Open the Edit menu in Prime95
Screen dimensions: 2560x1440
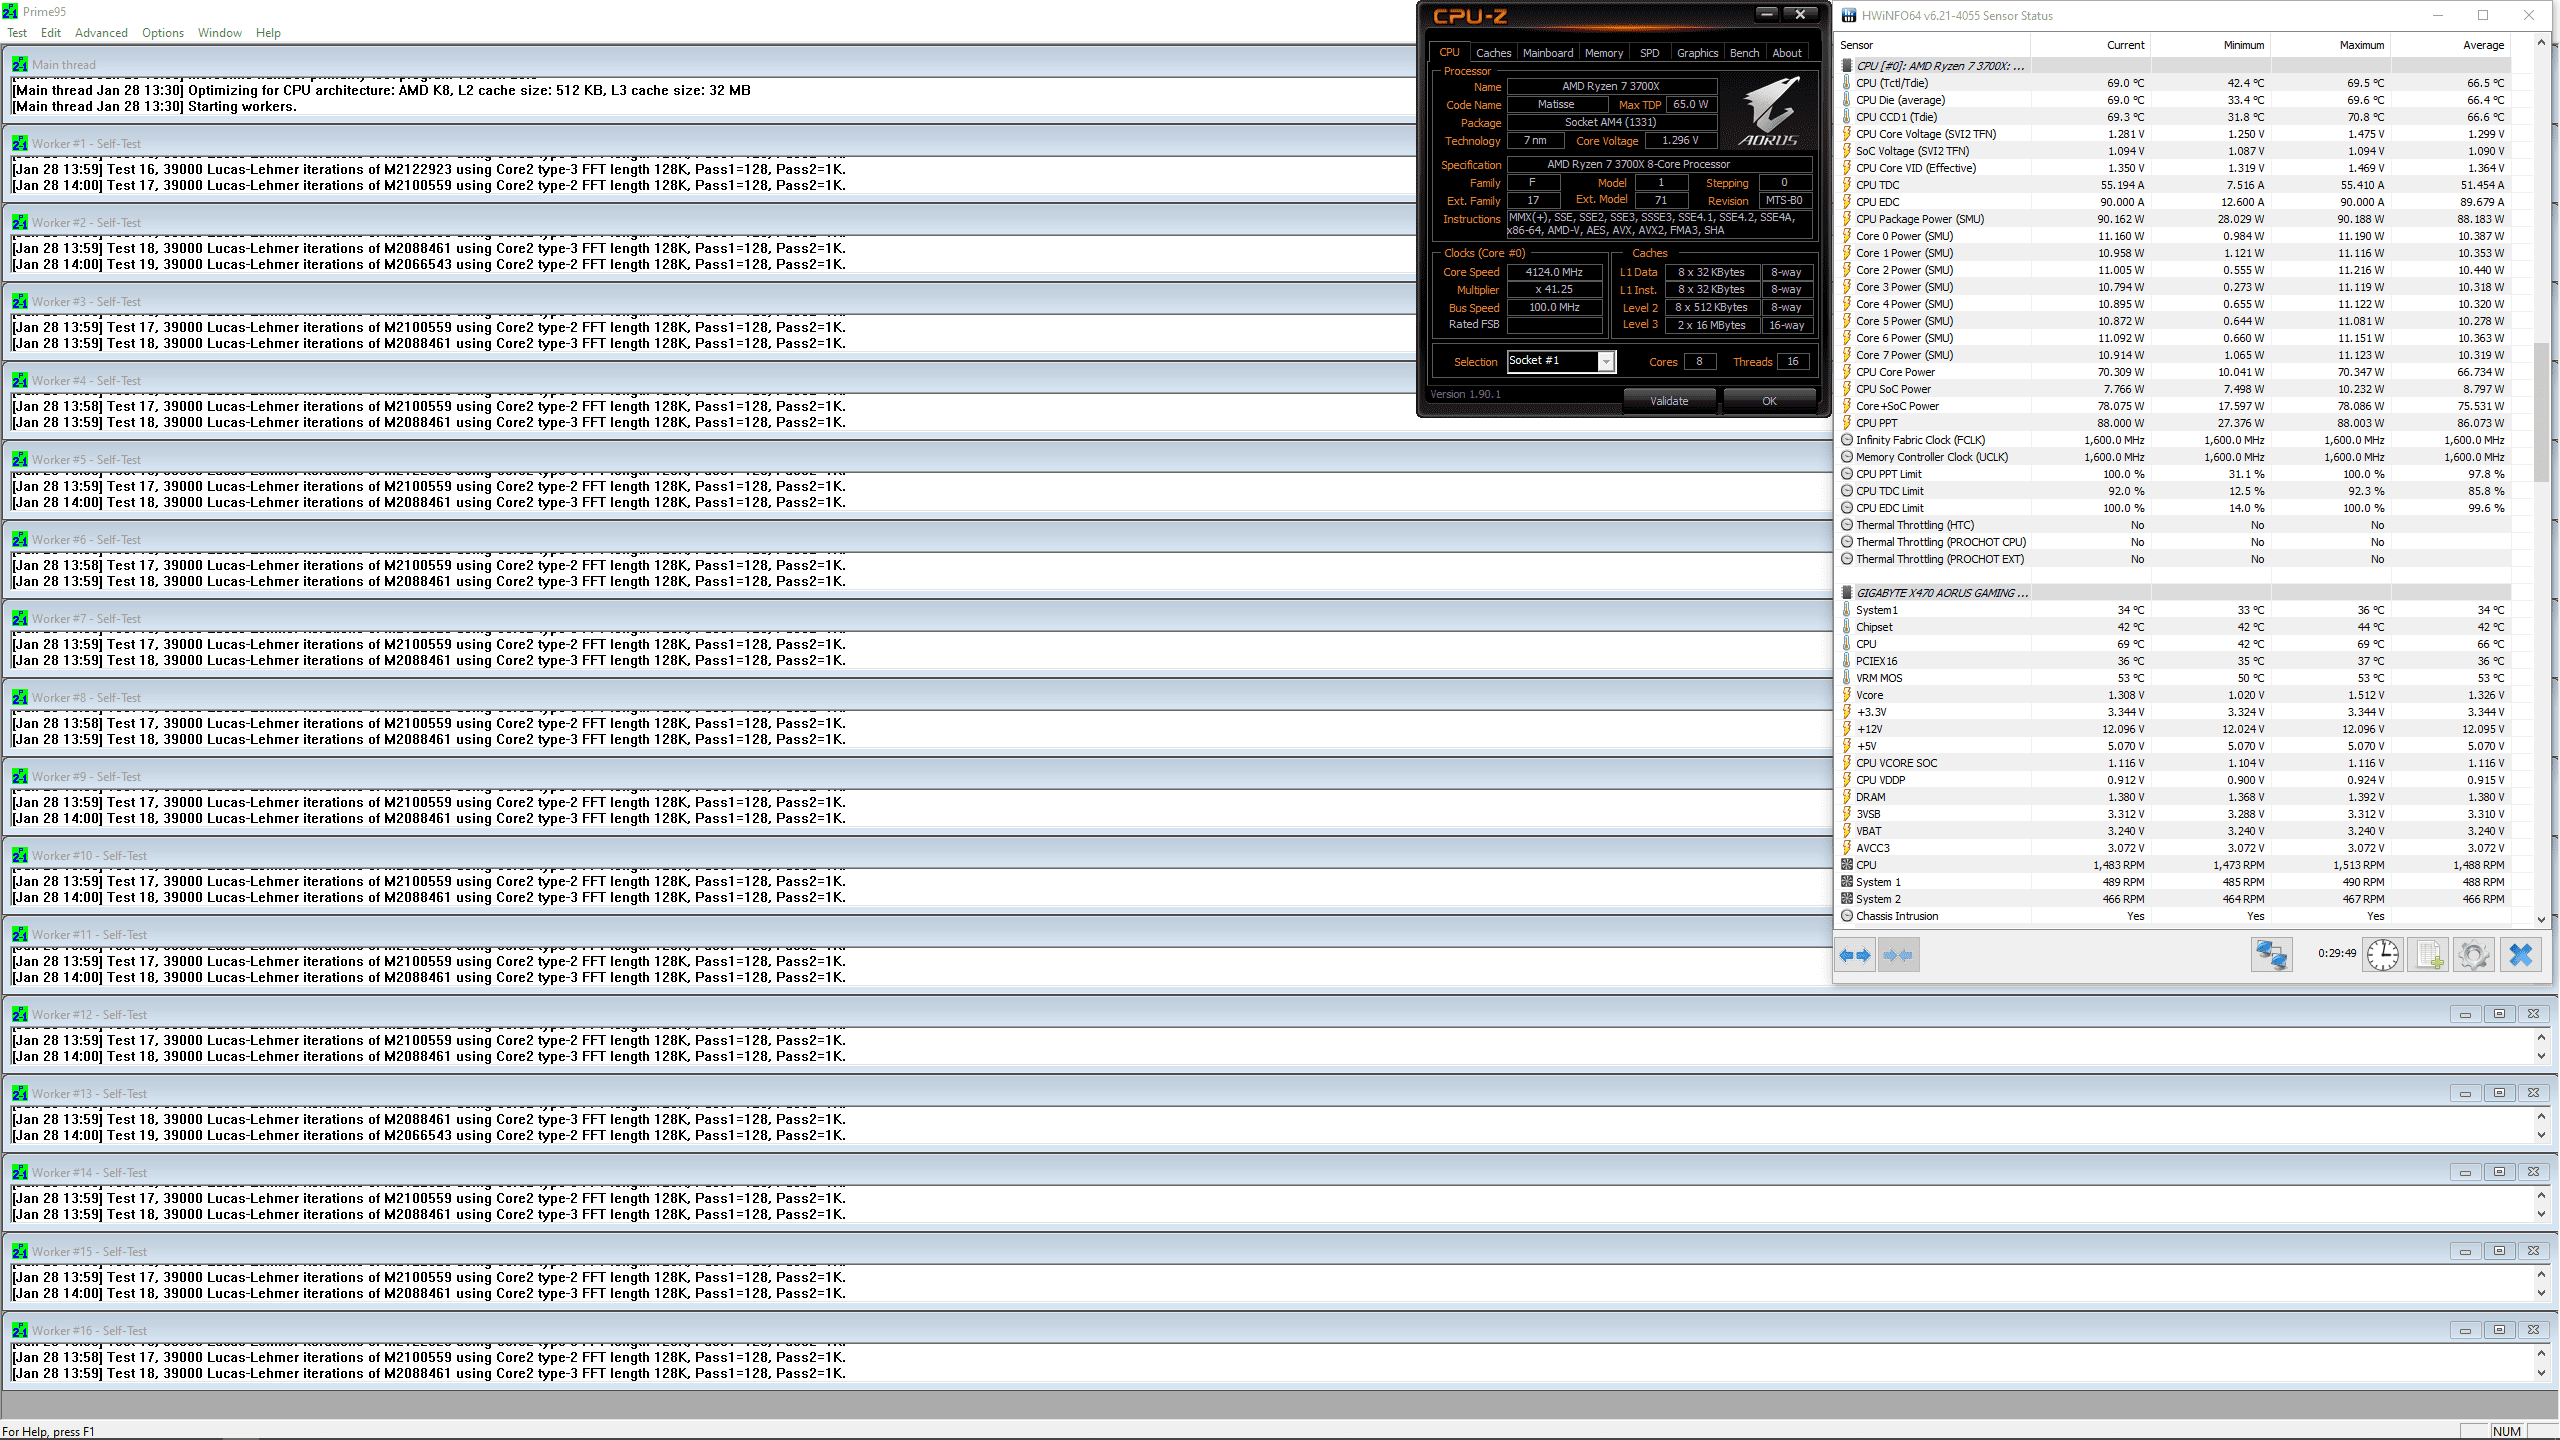tap(51, 33)
